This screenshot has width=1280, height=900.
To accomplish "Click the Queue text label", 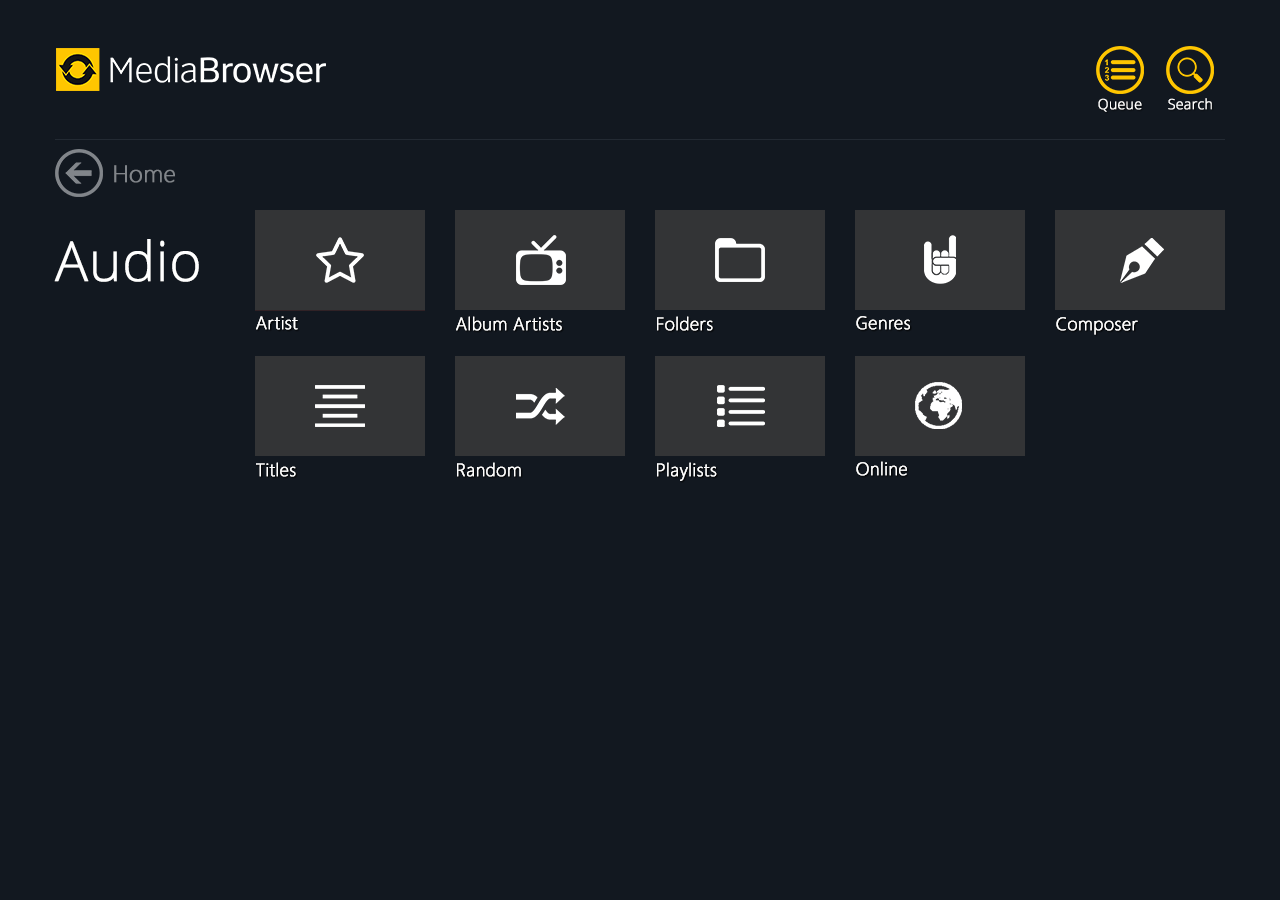I will click(x=1120, y=105).
